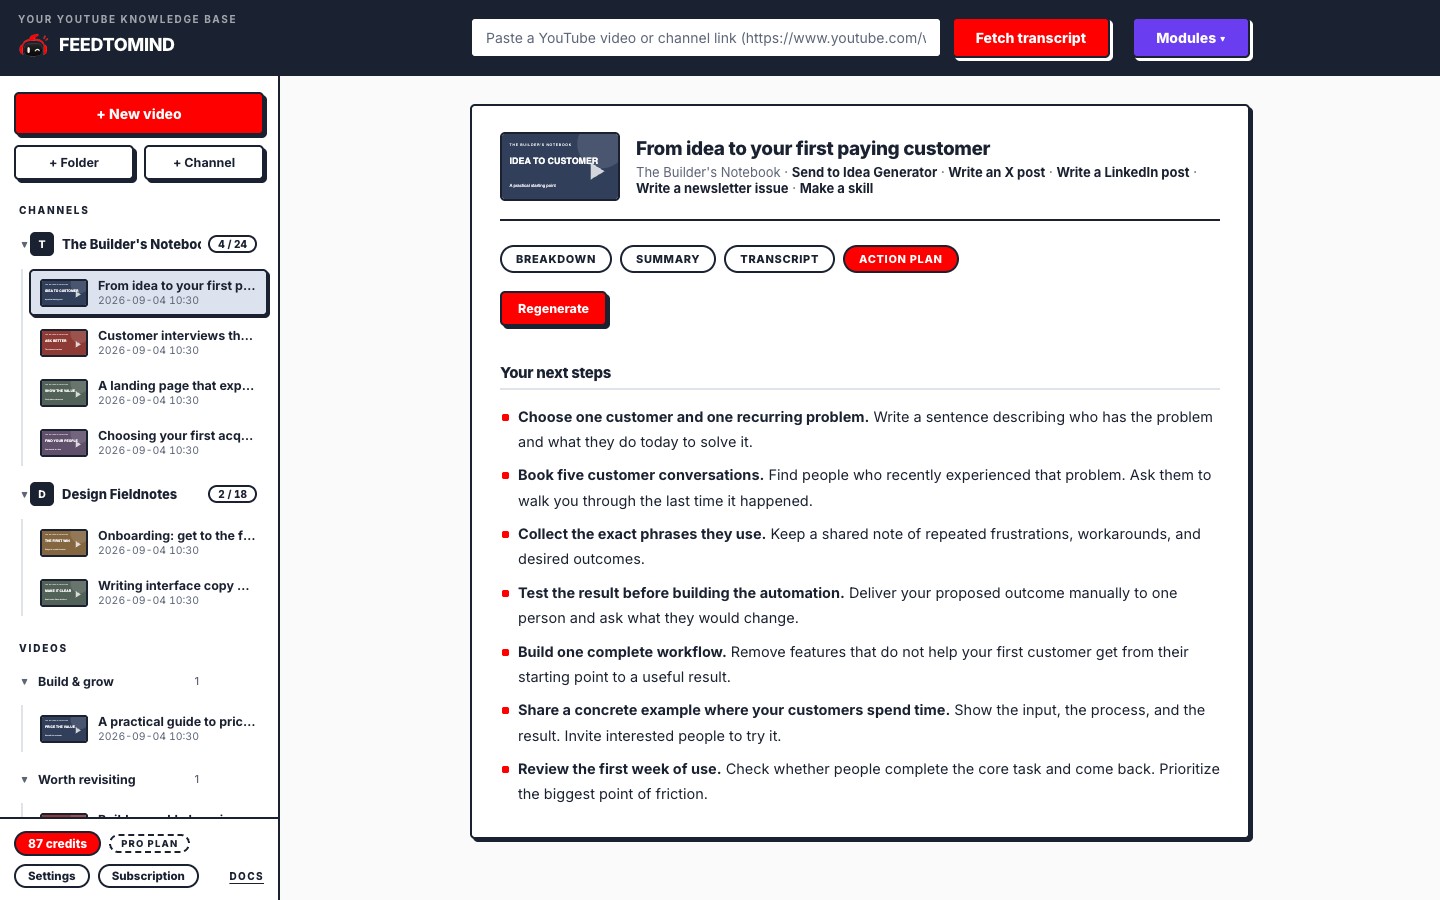
Task: Play the Idea to Customer video thumbnail
Action: click(560, 167)
